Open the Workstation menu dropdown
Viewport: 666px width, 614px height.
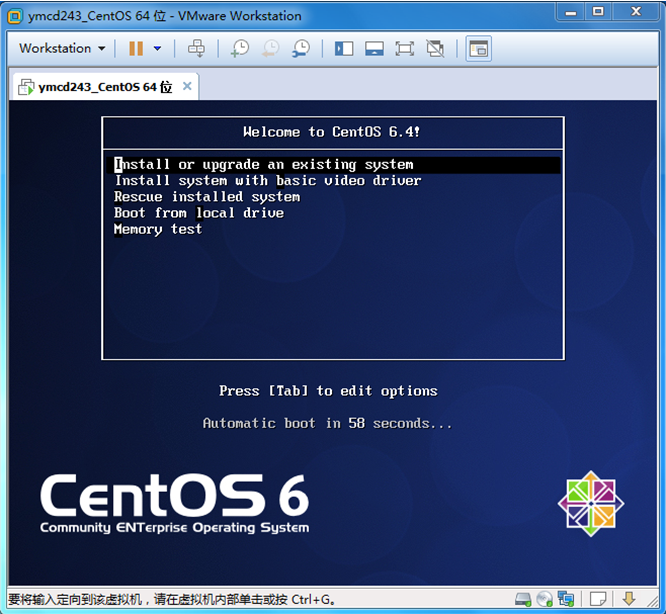point(62,48)
